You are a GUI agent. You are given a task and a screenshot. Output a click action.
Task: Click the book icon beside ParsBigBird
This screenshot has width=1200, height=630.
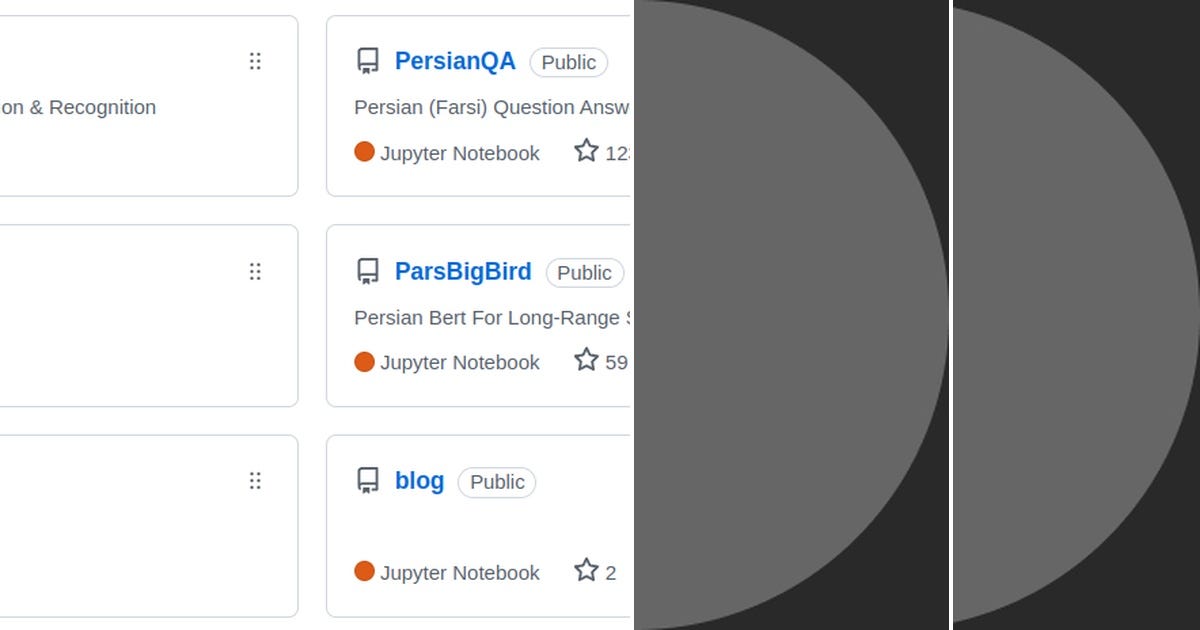[367, 271]
